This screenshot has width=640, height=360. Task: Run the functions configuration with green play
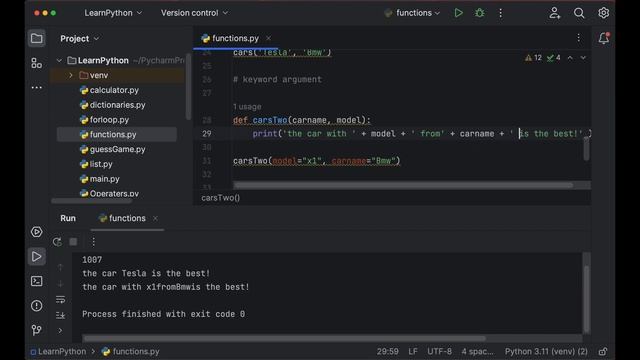point(458,13)
